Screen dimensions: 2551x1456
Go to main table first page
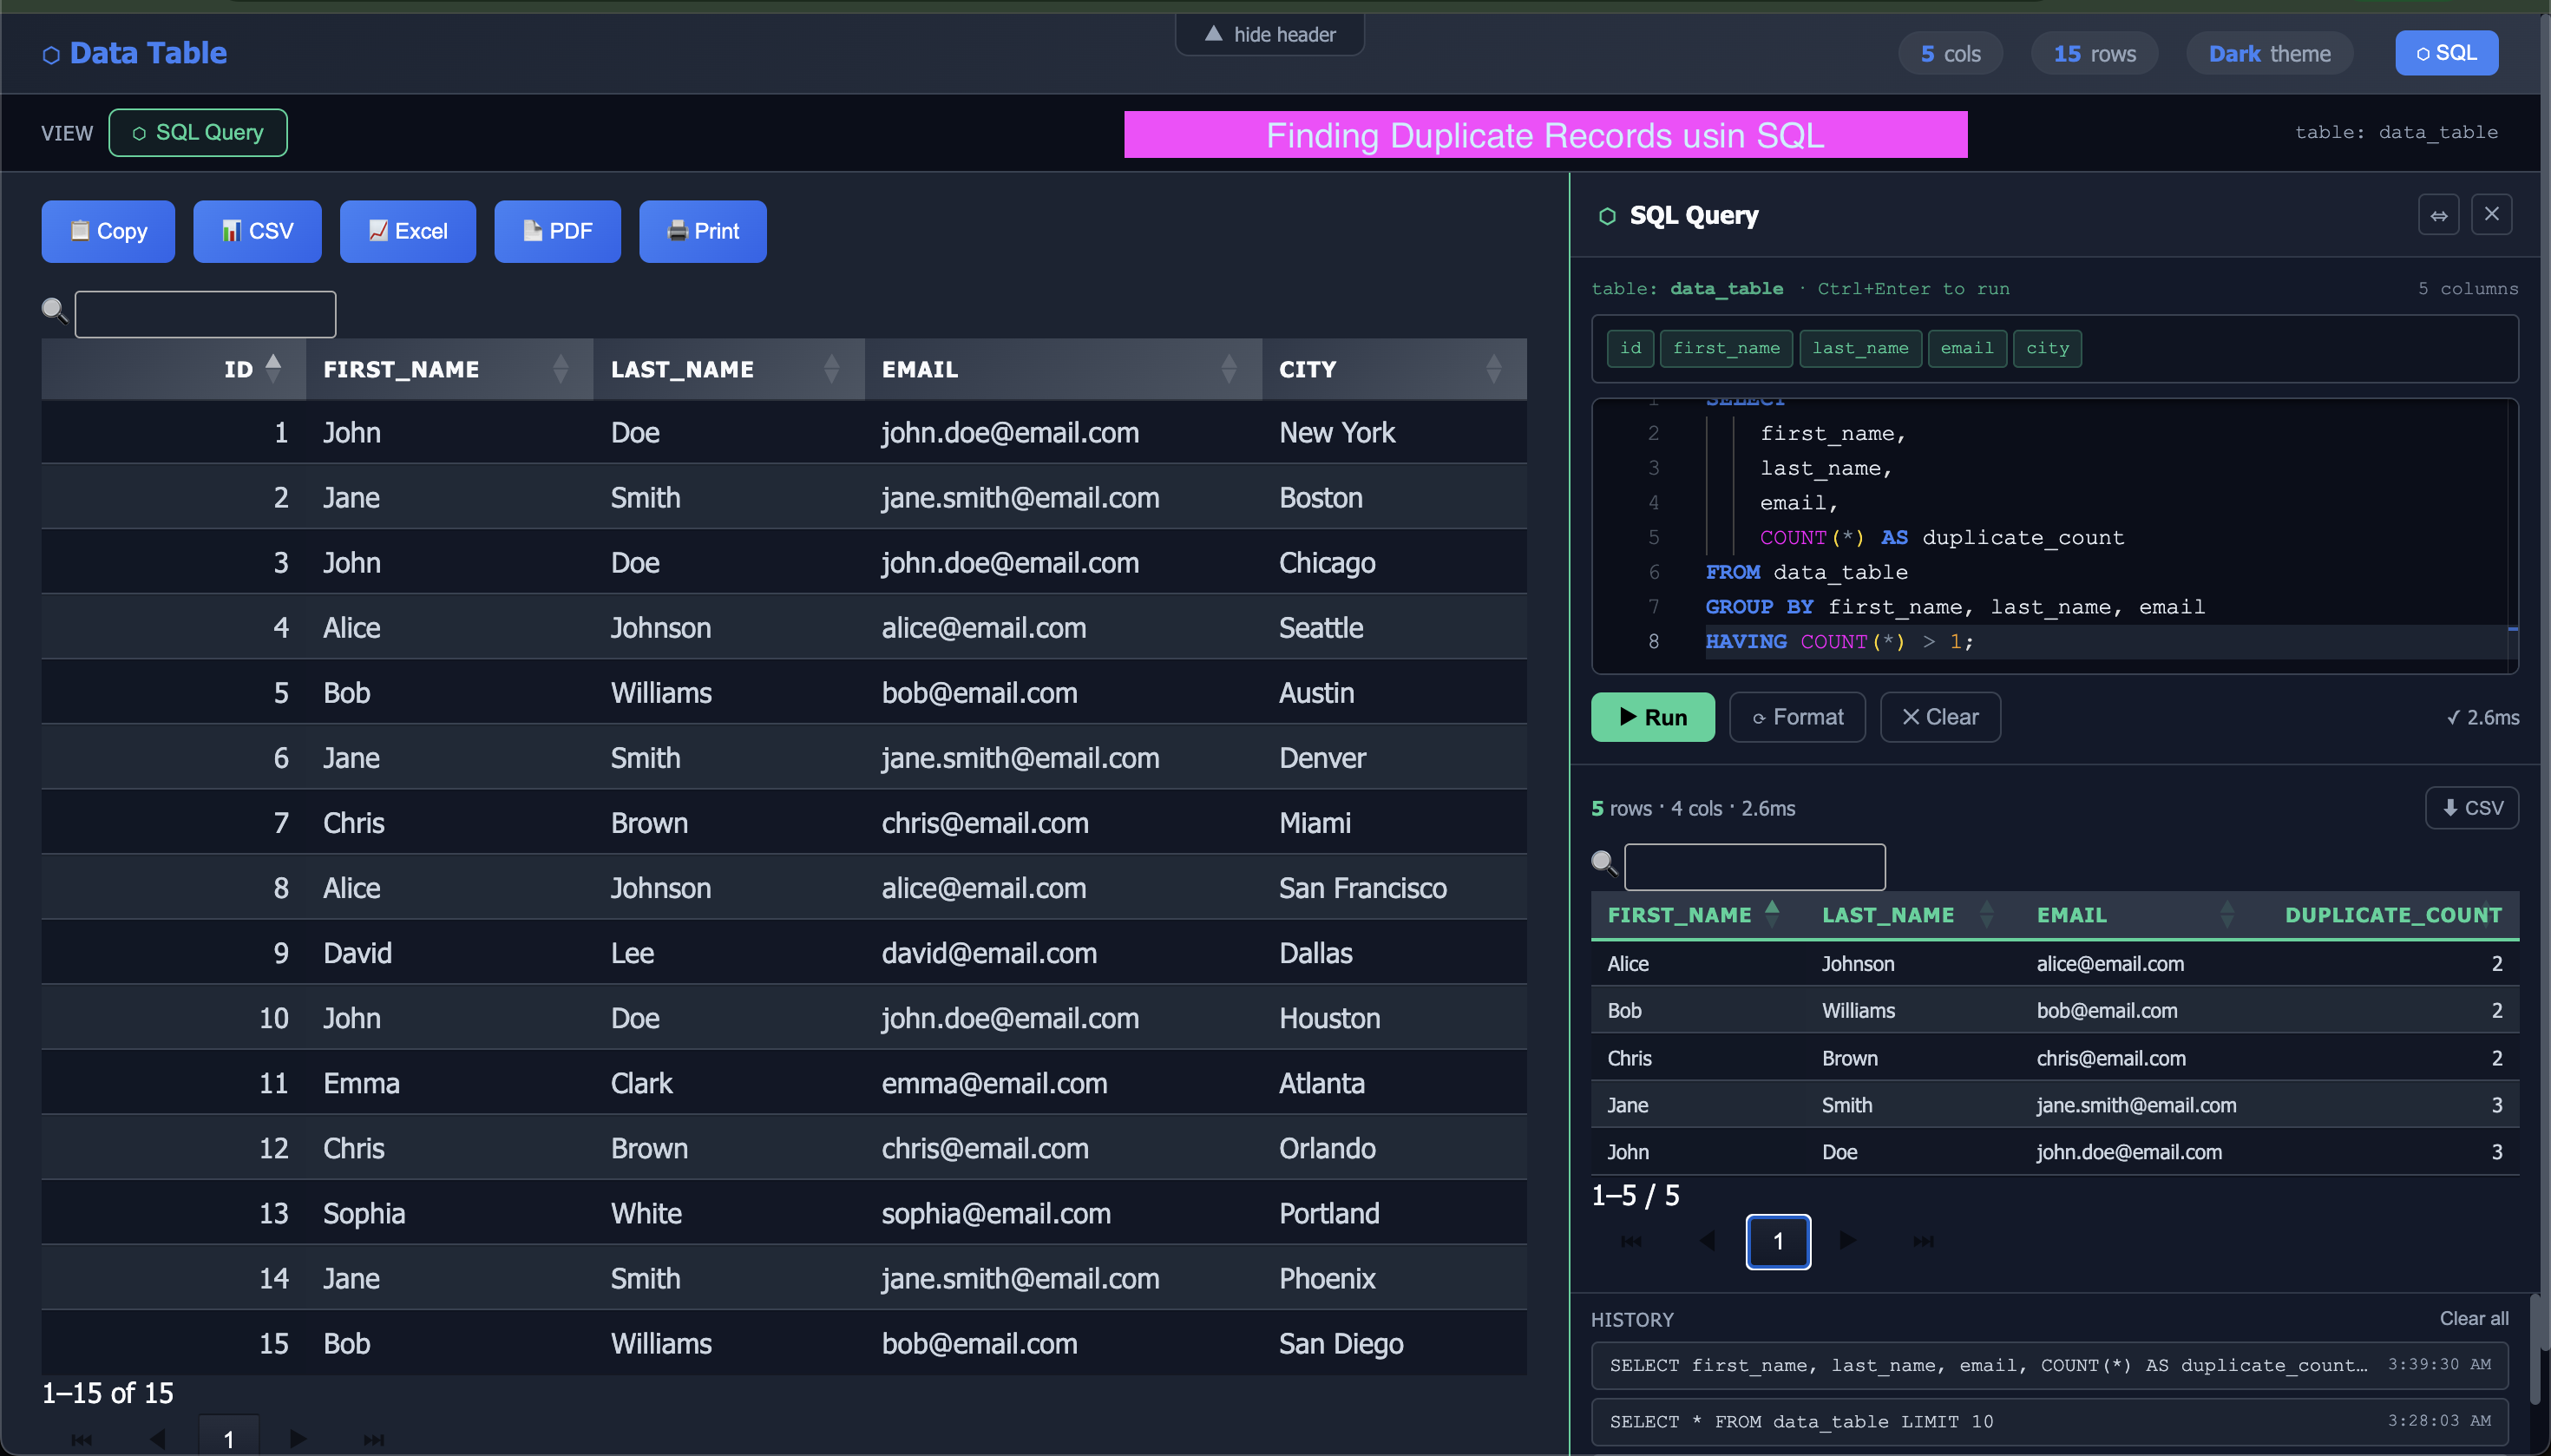click(82, 1440)
